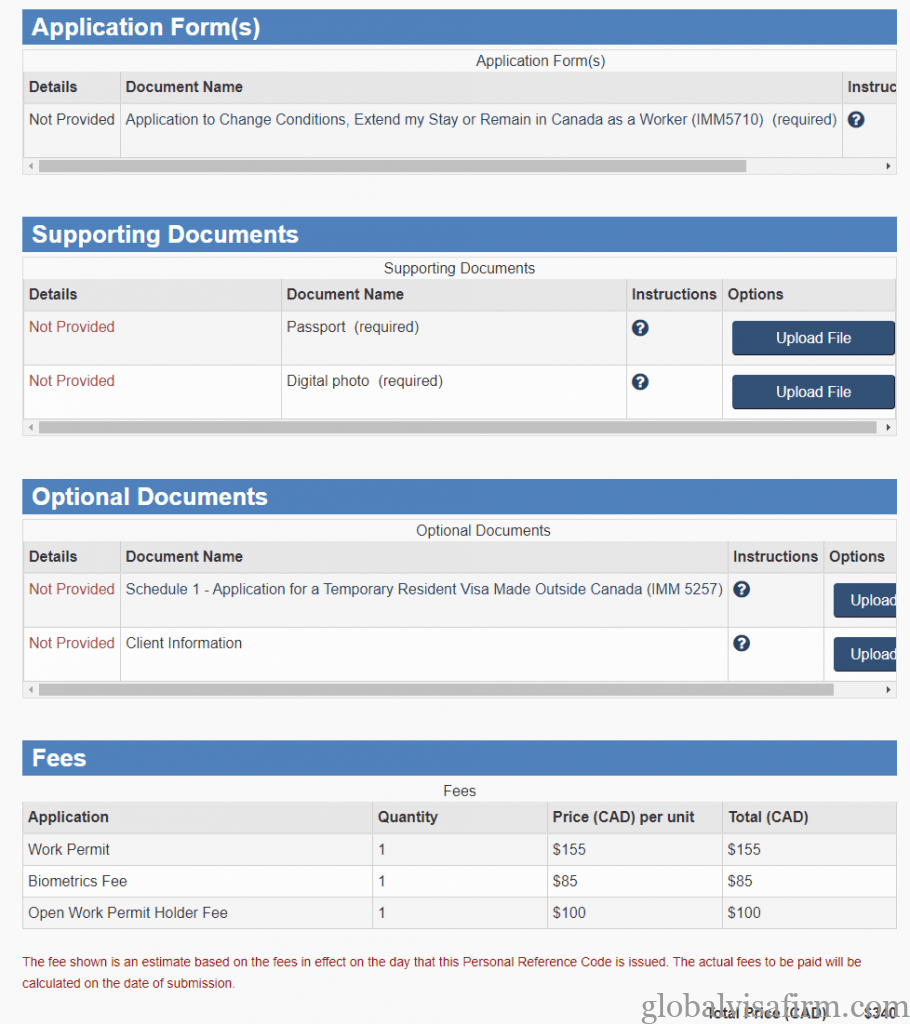The image size is (910, 1024).
Task: Click 'Not Provided' status for Schedule 1
Action: click(72, 589)
